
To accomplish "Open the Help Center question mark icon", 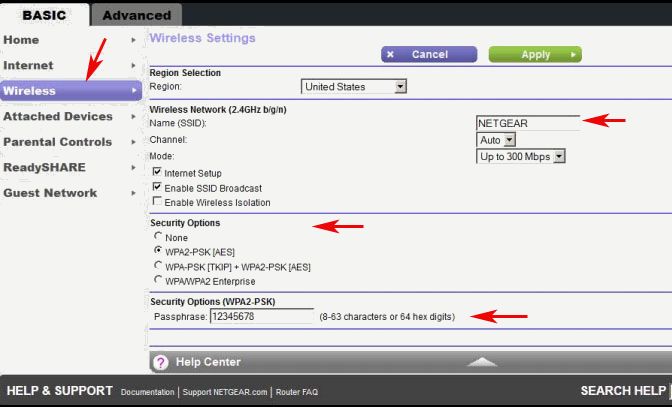I will 161,362.
